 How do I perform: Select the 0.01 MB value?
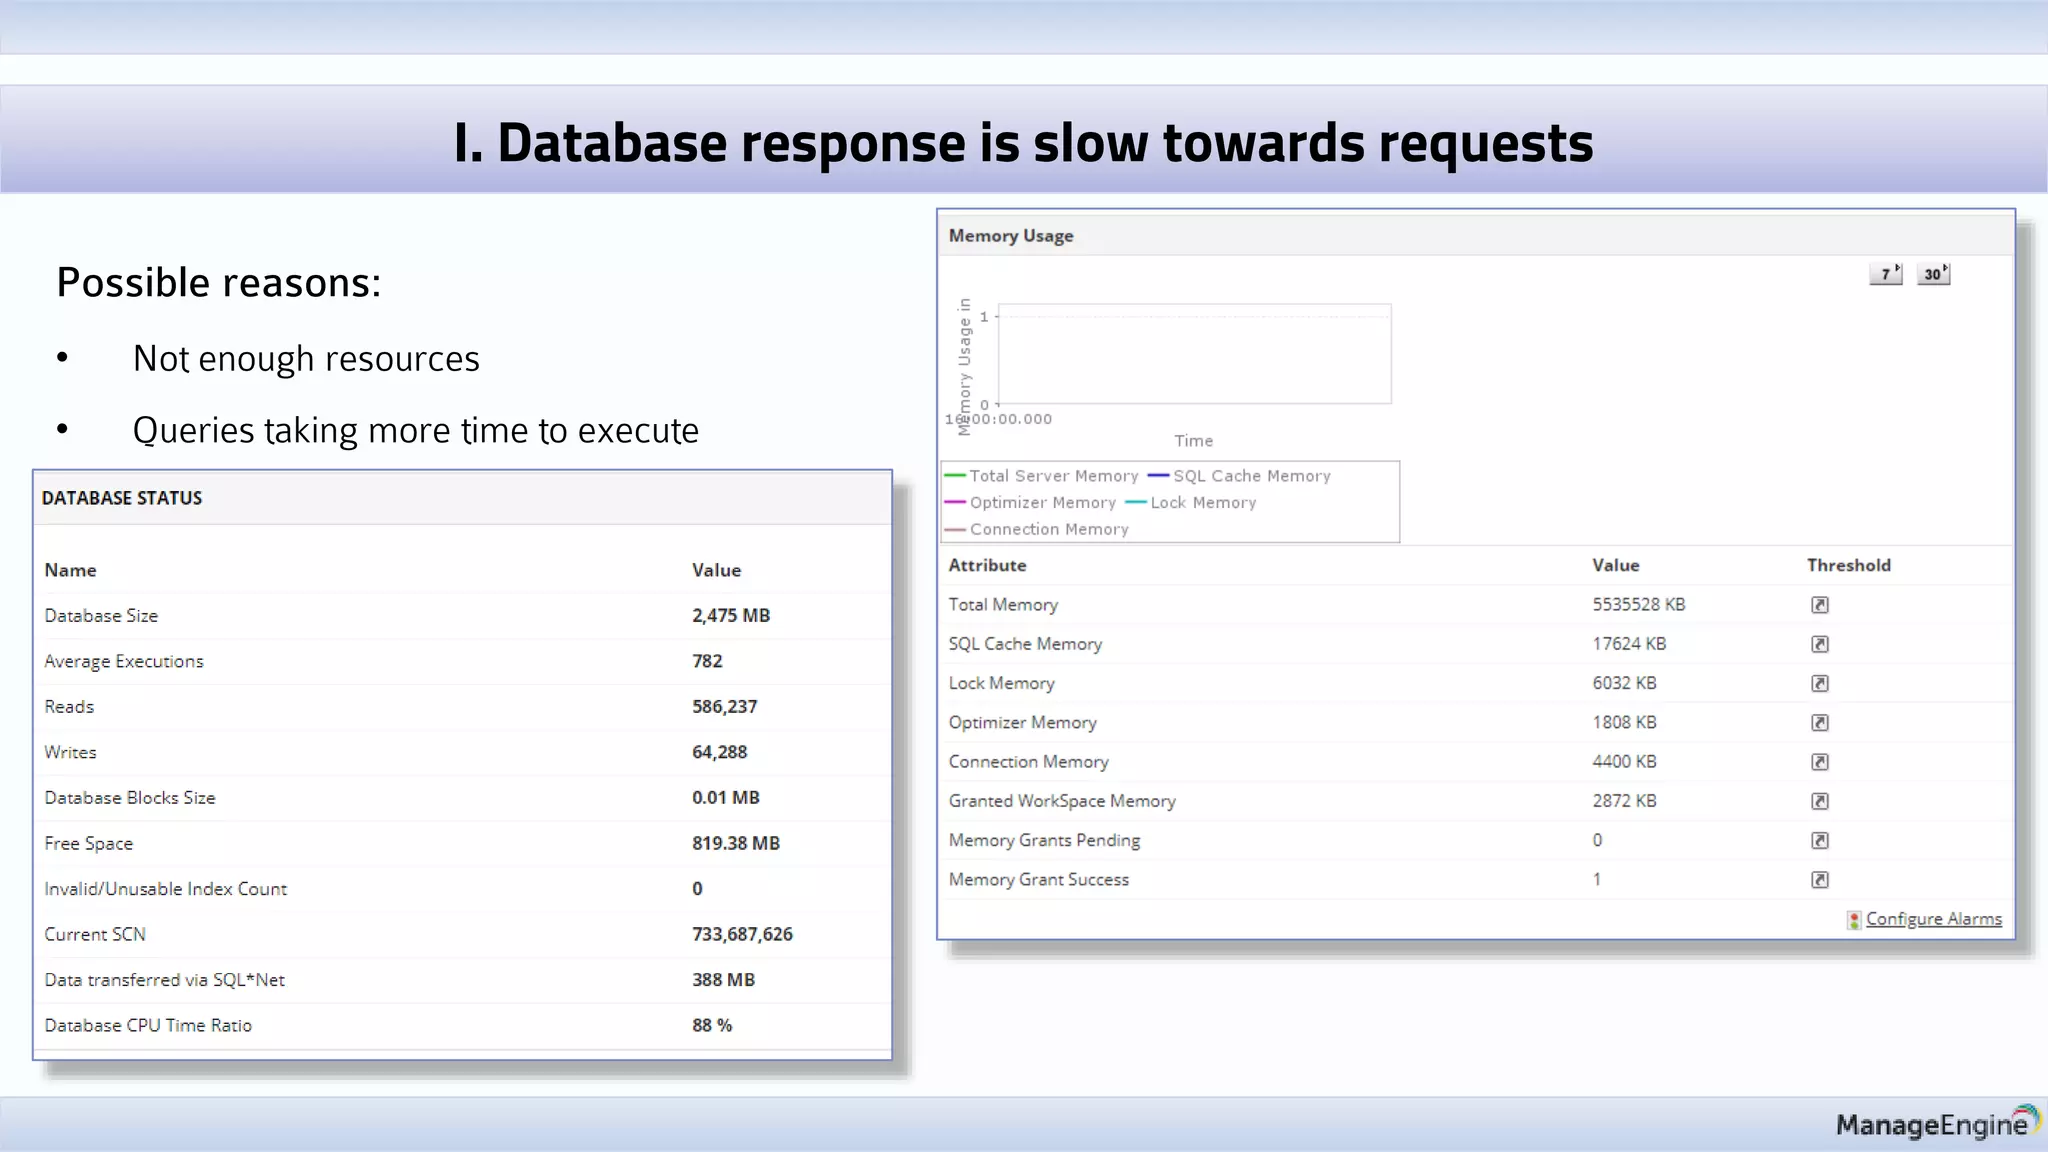pyautogui.click(x=726, y=798)
